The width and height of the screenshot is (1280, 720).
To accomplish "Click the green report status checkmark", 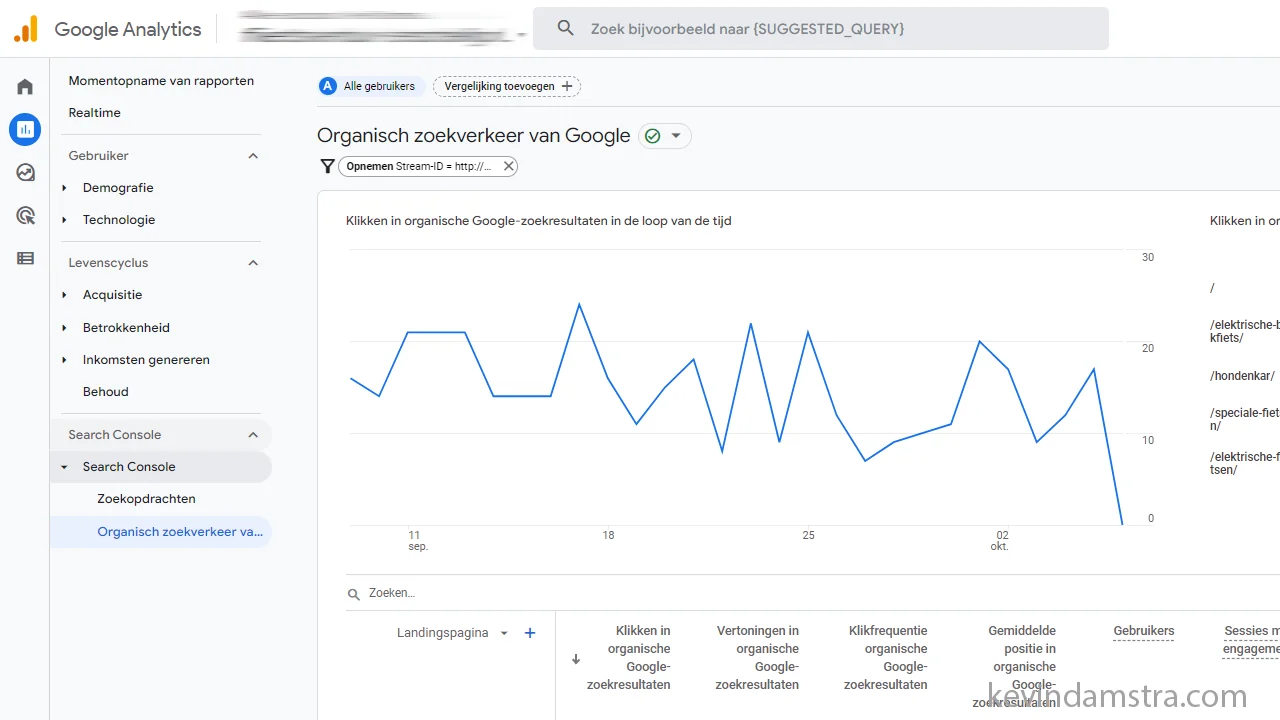I will coord(653,136).
